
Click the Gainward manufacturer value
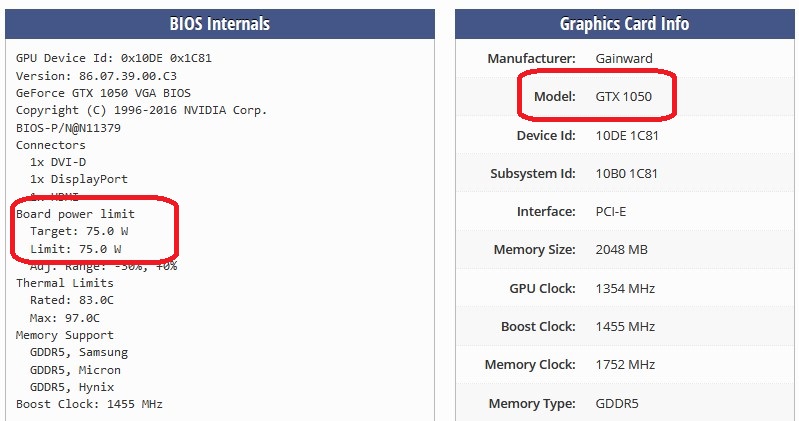point(624,58)
